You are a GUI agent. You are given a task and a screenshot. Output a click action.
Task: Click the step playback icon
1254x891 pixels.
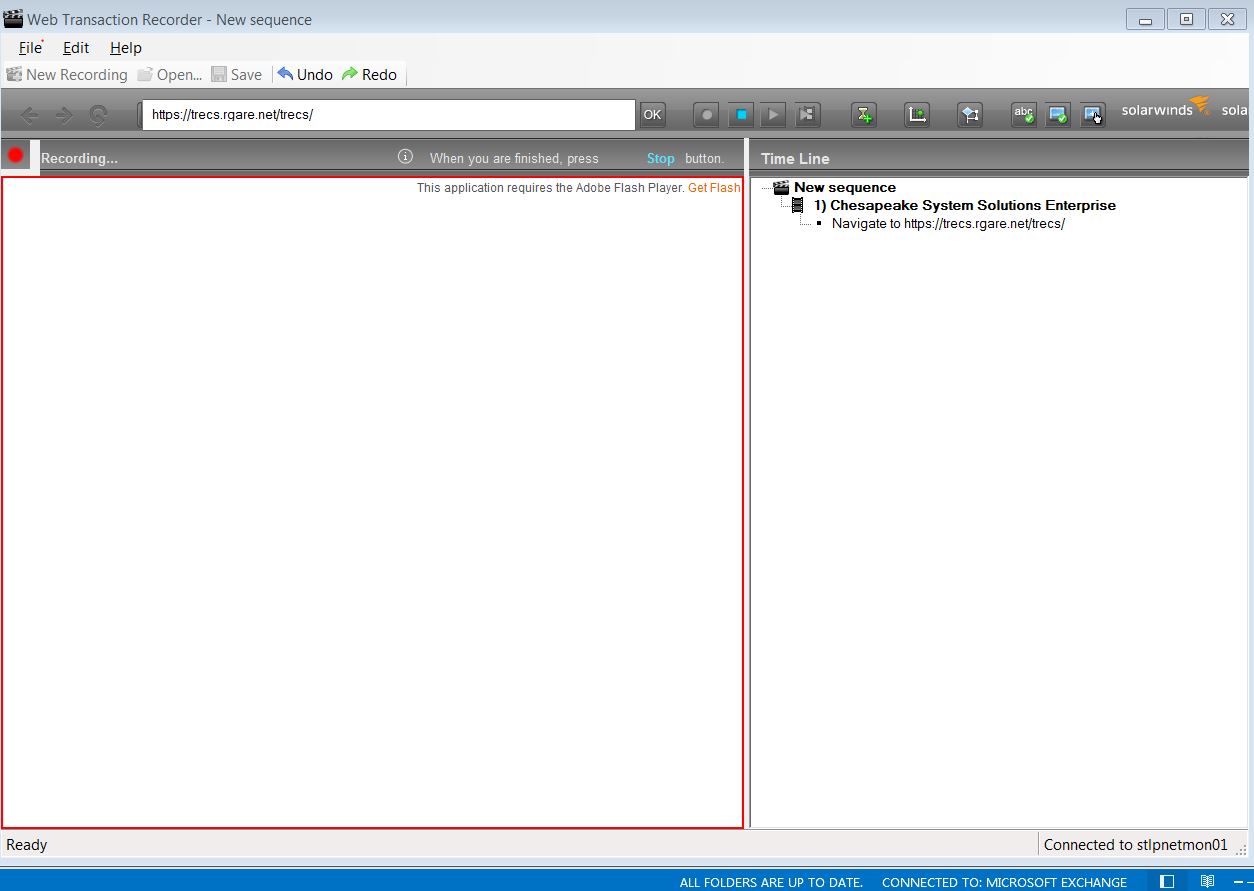(807, 115)
